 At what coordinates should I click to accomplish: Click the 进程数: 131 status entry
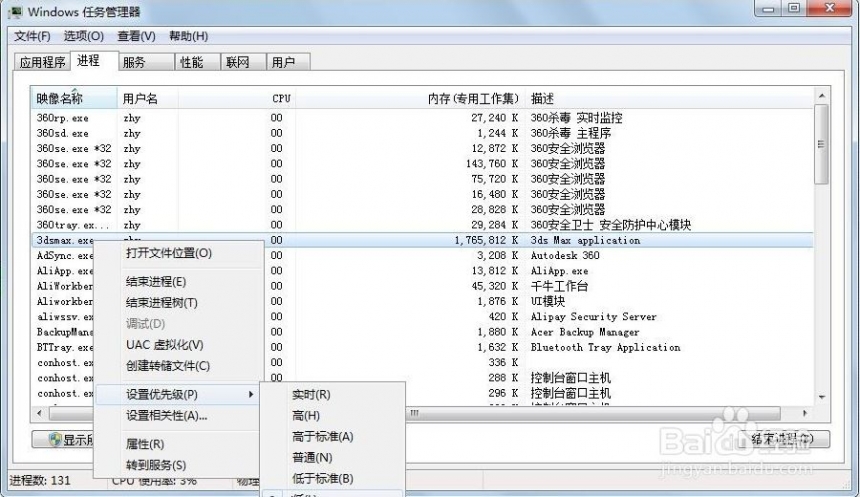(40, 481)
